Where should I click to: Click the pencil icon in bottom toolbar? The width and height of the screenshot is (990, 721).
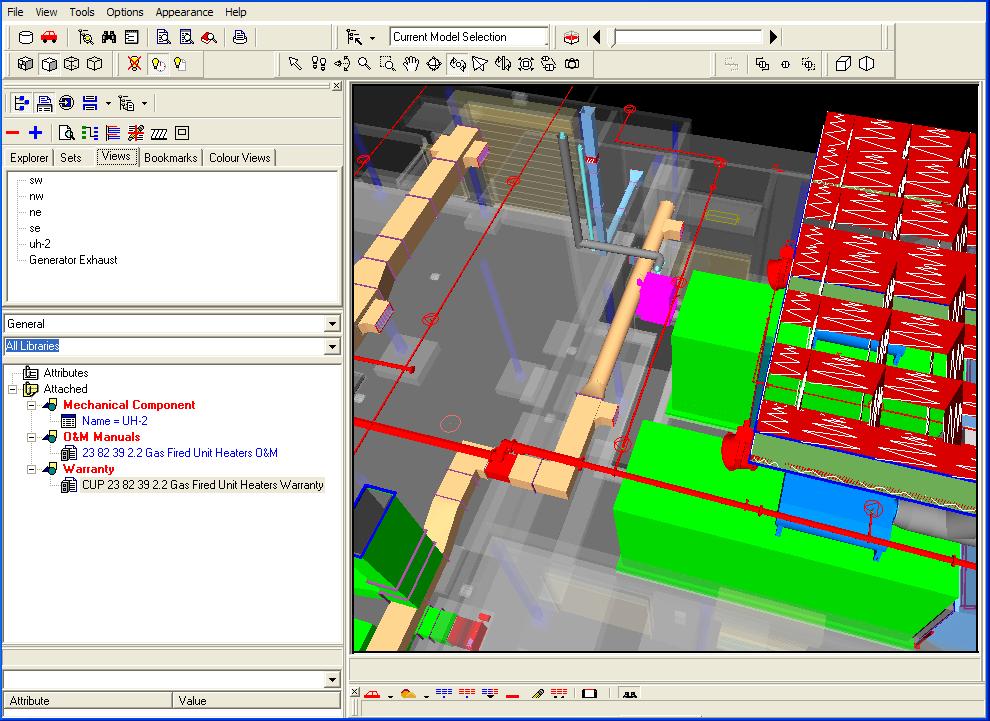(537, 693)
